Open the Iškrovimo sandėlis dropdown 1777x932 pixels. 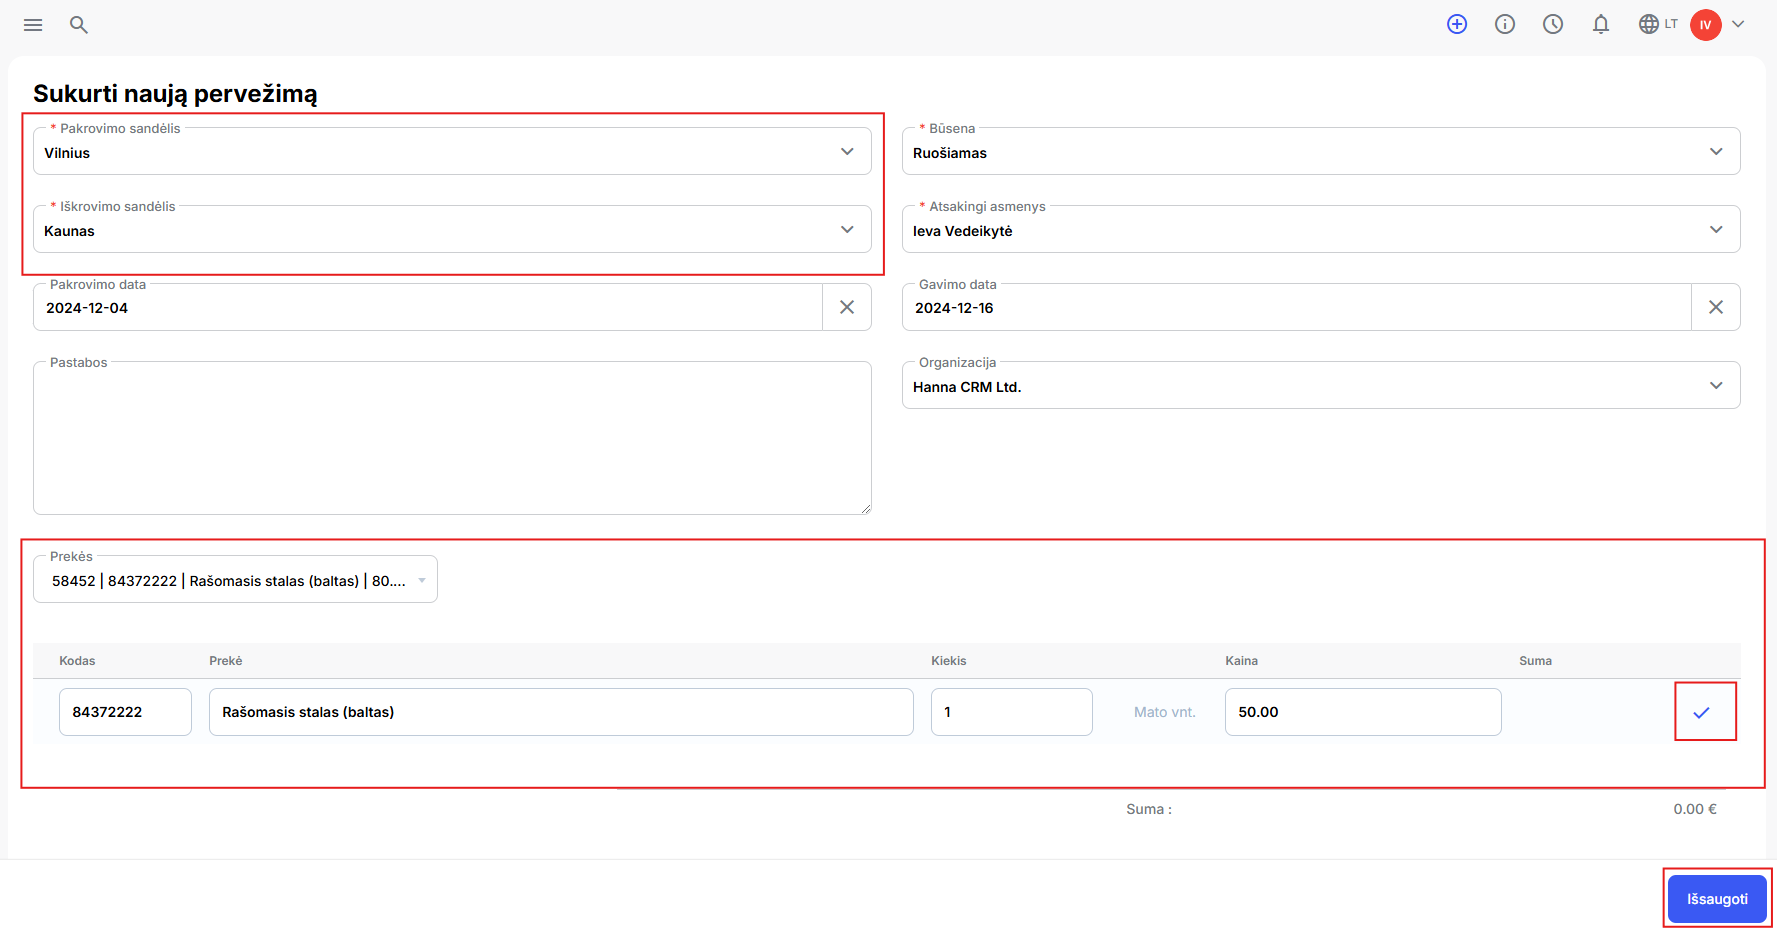pos(452,229)
